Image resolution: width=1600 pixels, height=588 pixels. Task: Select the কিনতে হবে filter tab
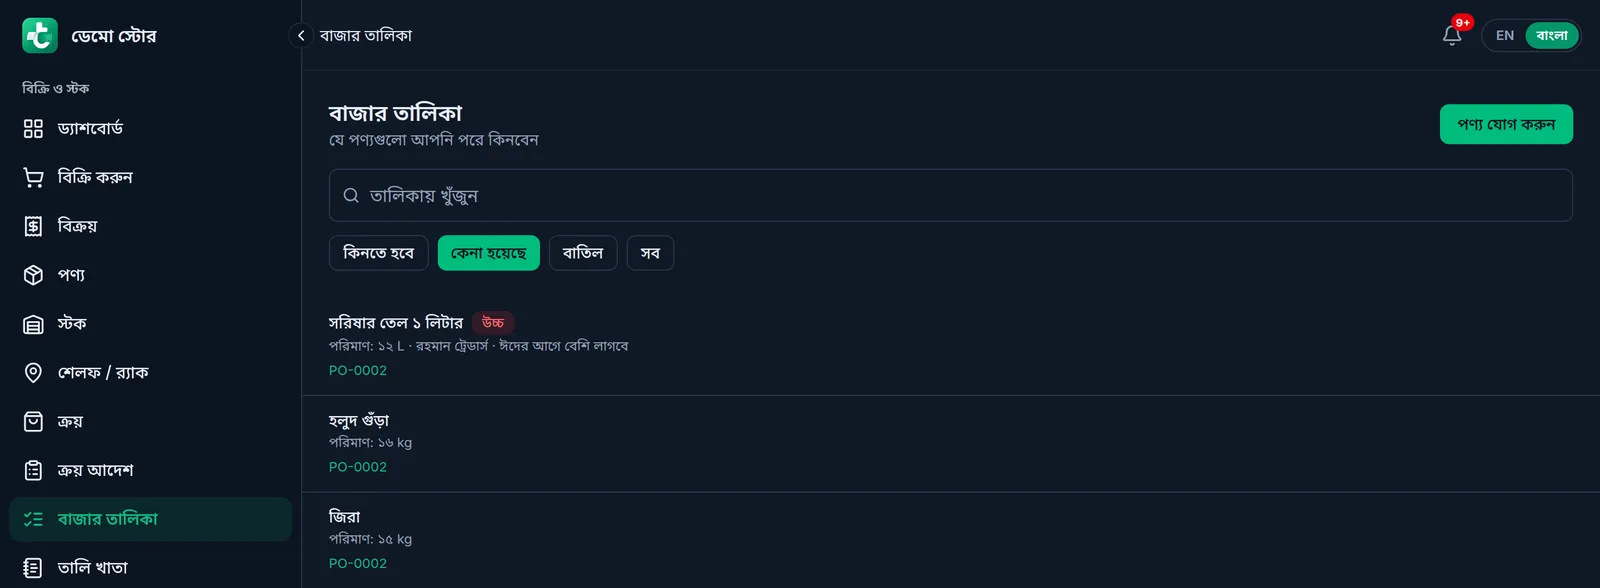[378, 253]
